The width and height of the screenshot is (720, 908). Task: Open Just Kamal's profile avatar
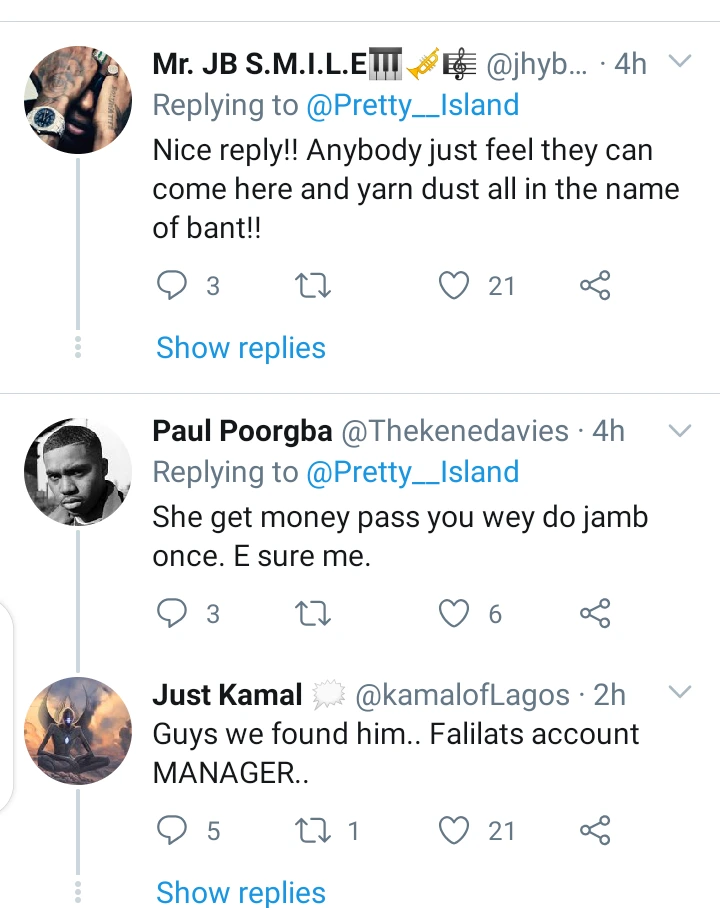point(79,730)
